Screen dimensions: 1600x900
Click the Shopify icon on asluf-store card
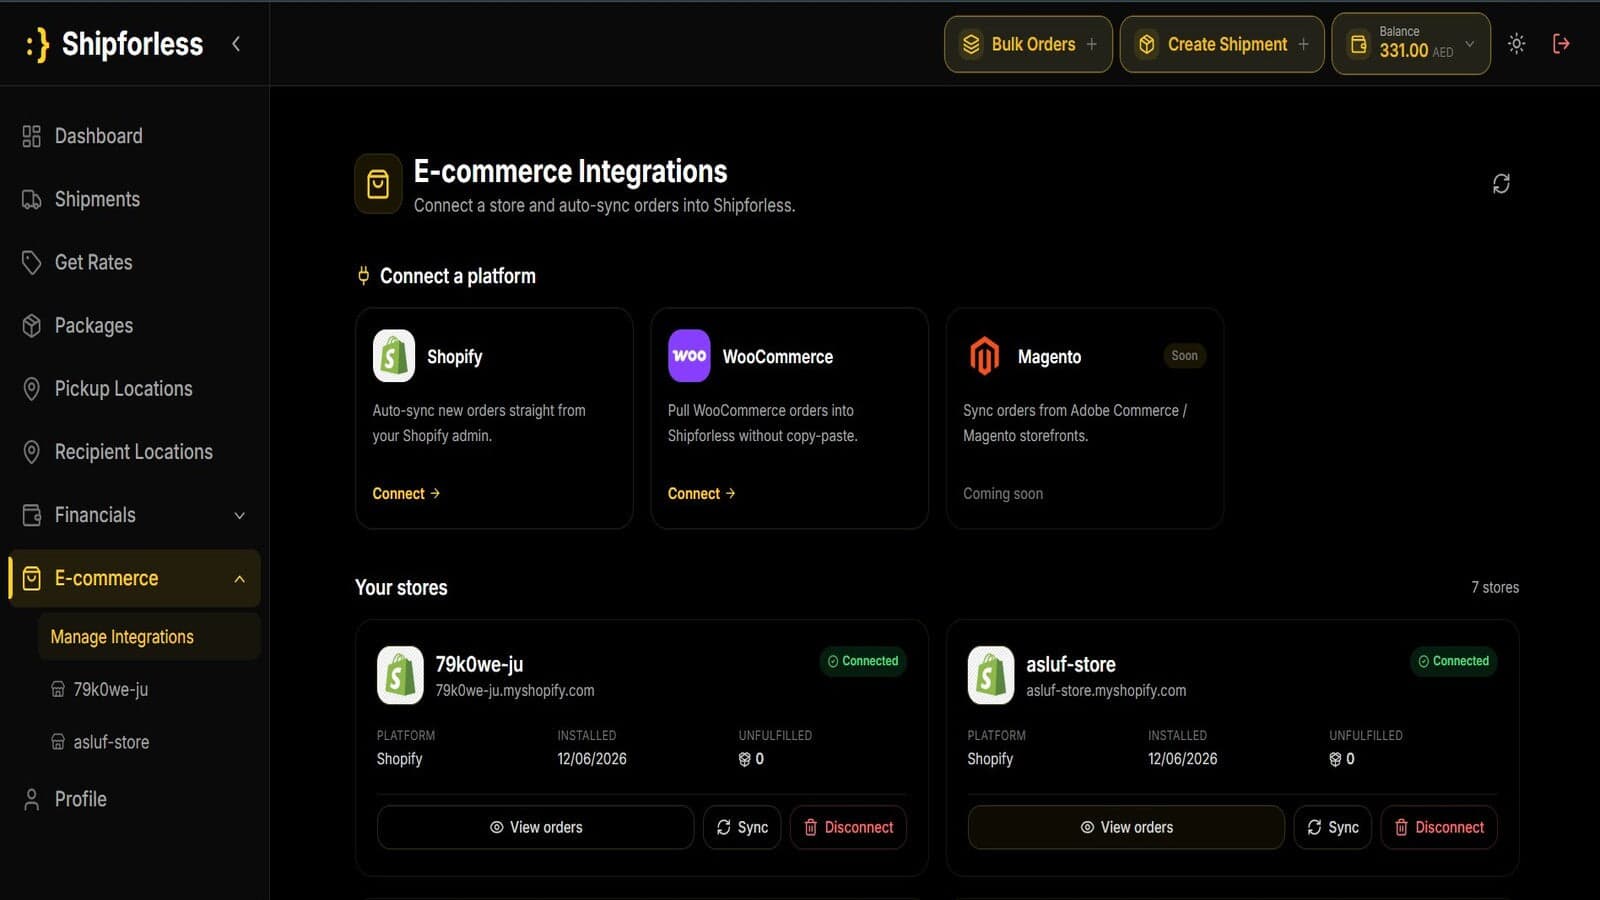[991, 675]
